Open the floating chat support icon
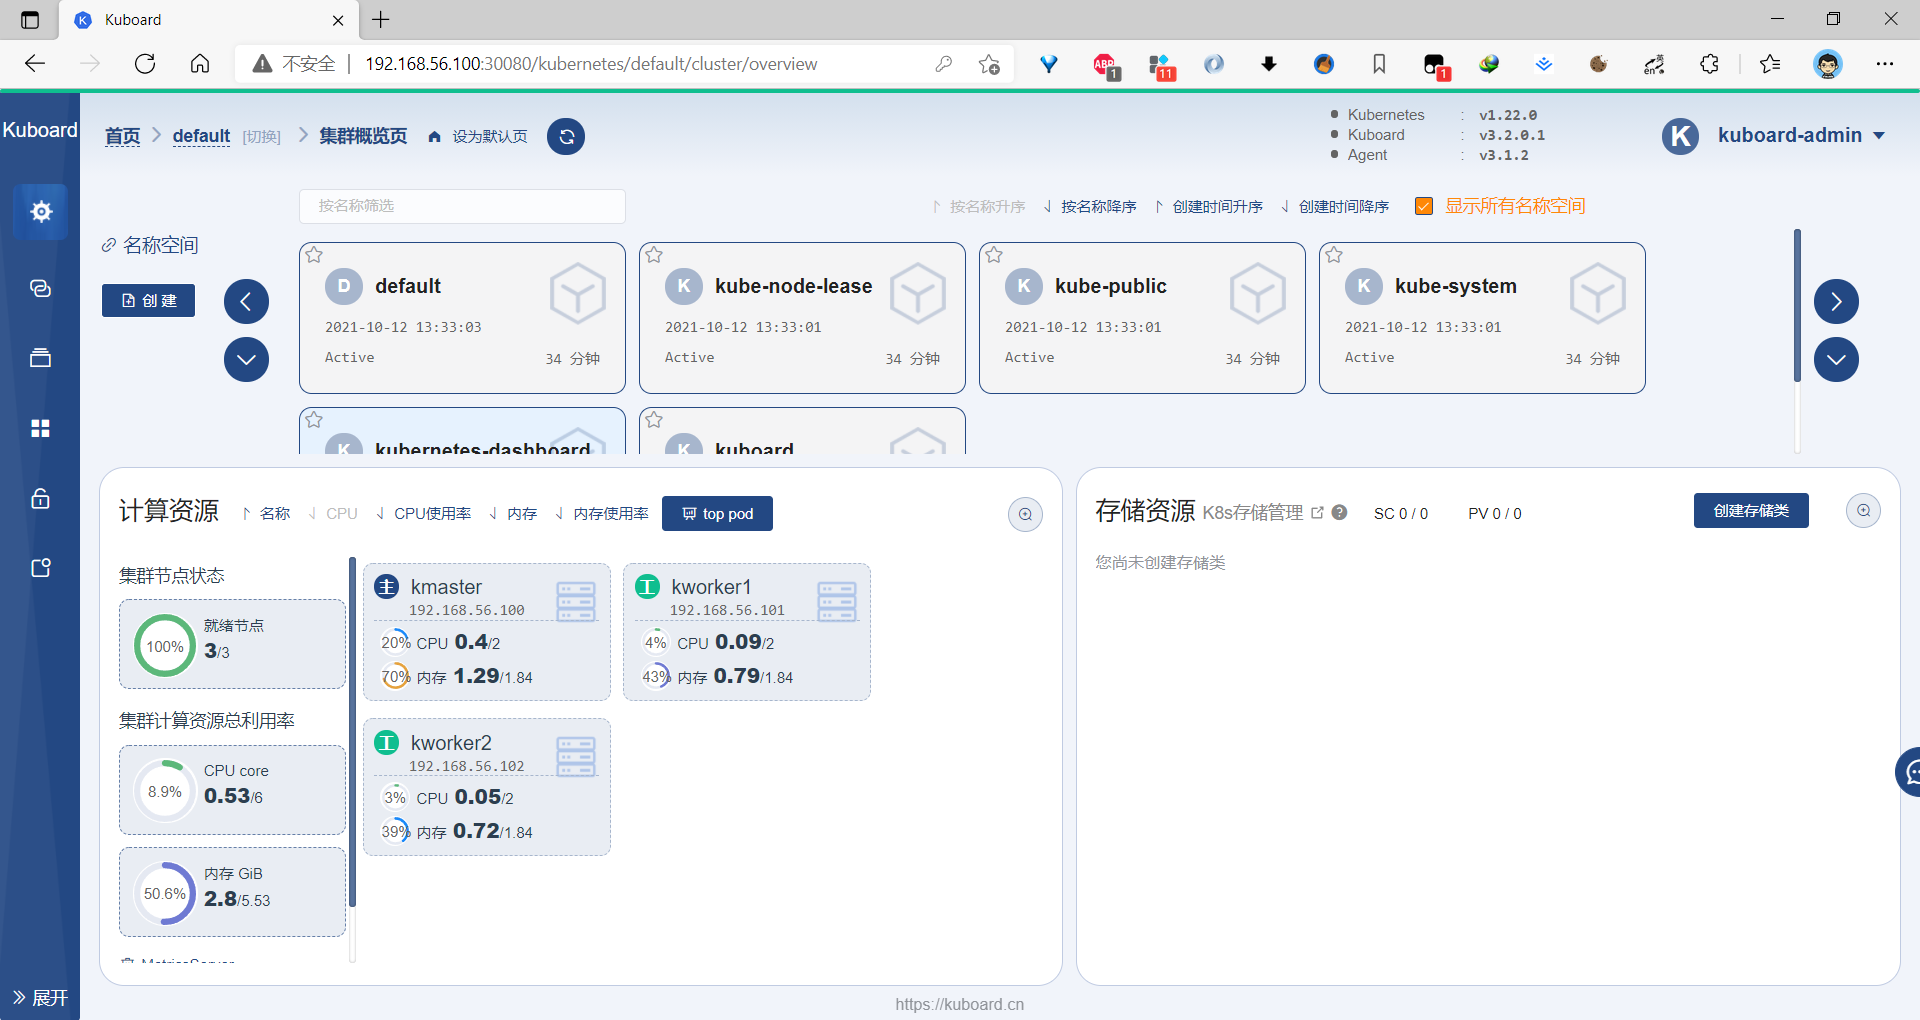This screenshot has width=1920, height=1020. point(1908,772)
